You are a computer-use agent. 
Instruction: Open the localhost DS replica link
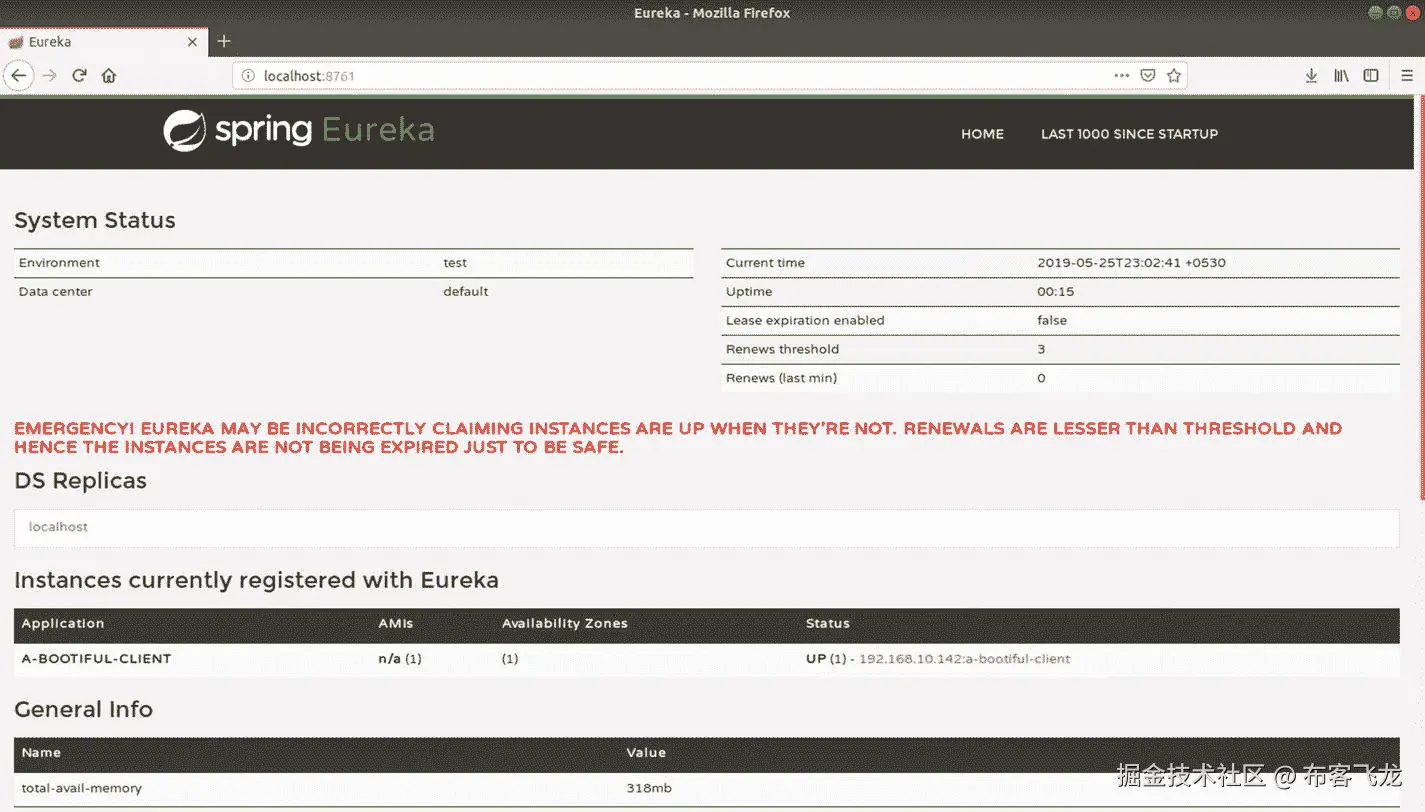tap(58, 527)
